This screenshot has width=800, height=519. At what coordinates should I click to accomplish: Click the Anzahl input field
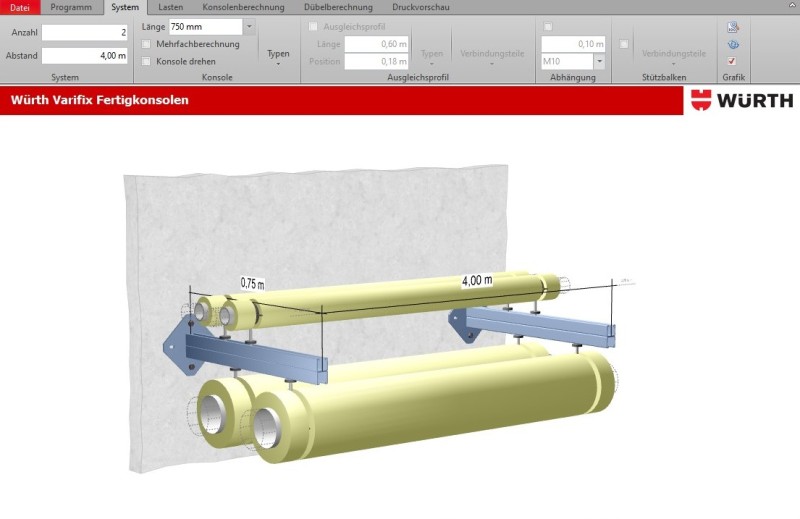84,33
